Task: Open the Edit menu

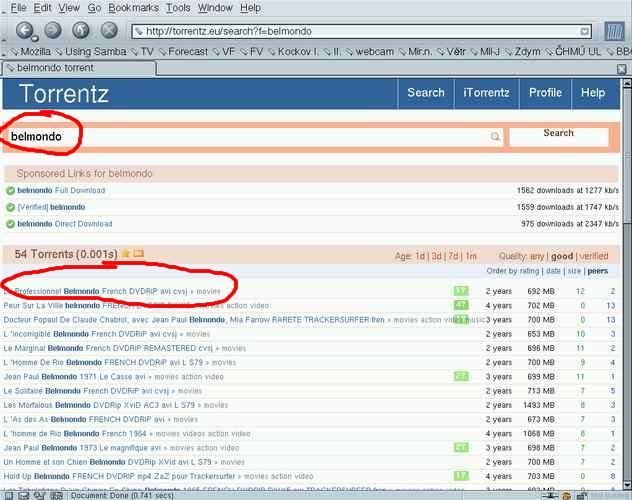Action: (x=42, y=8)
